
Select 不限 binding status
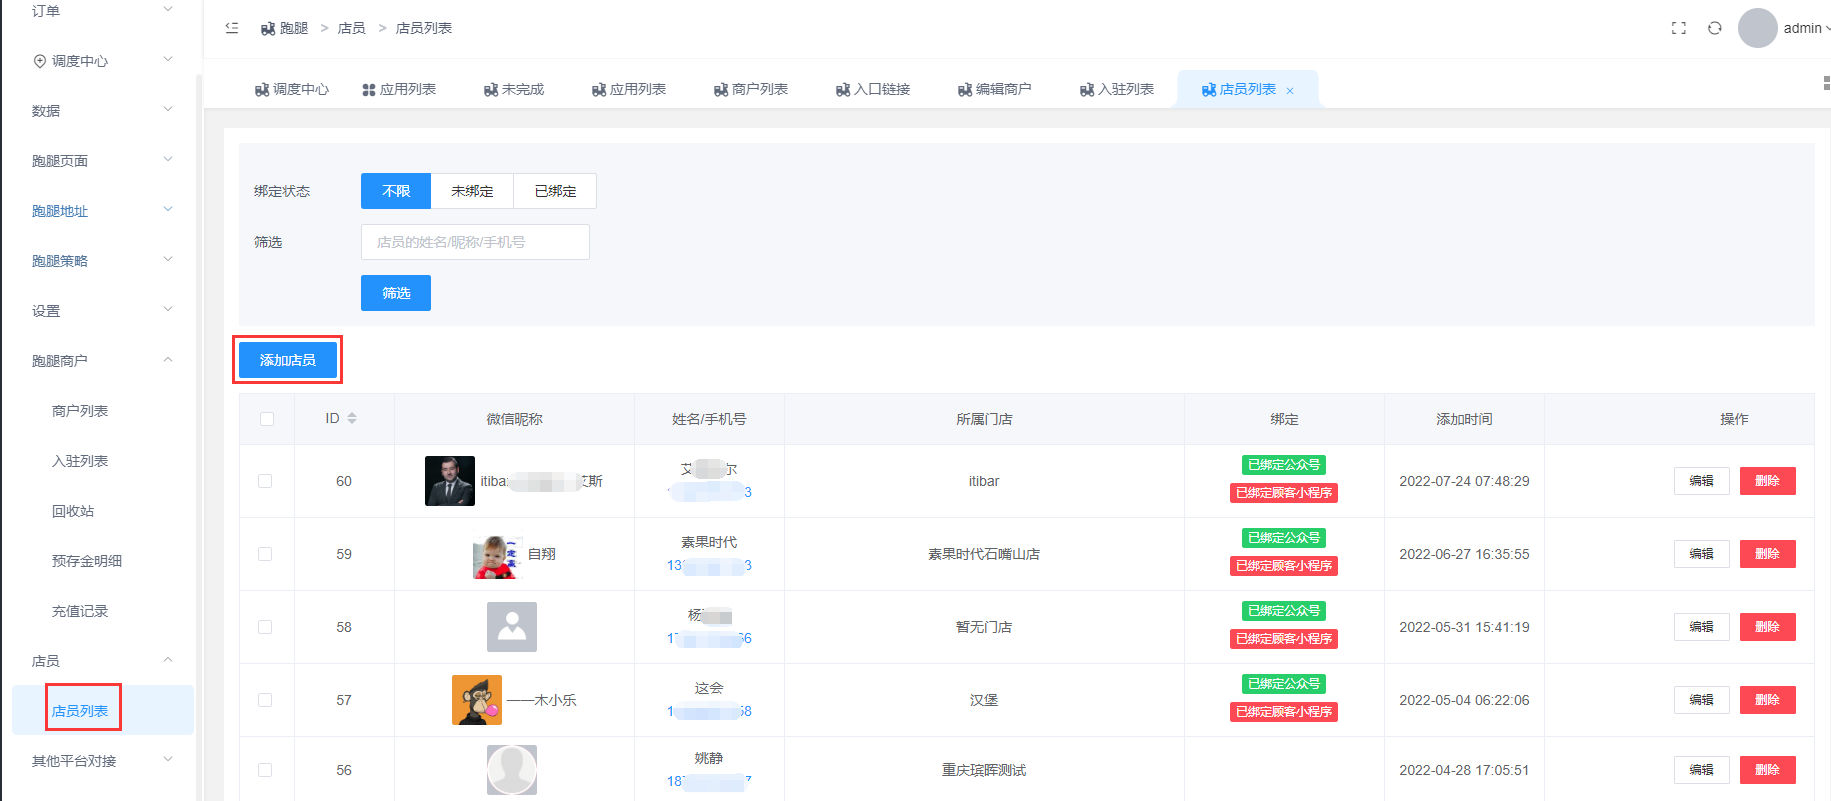pos(396,191)
